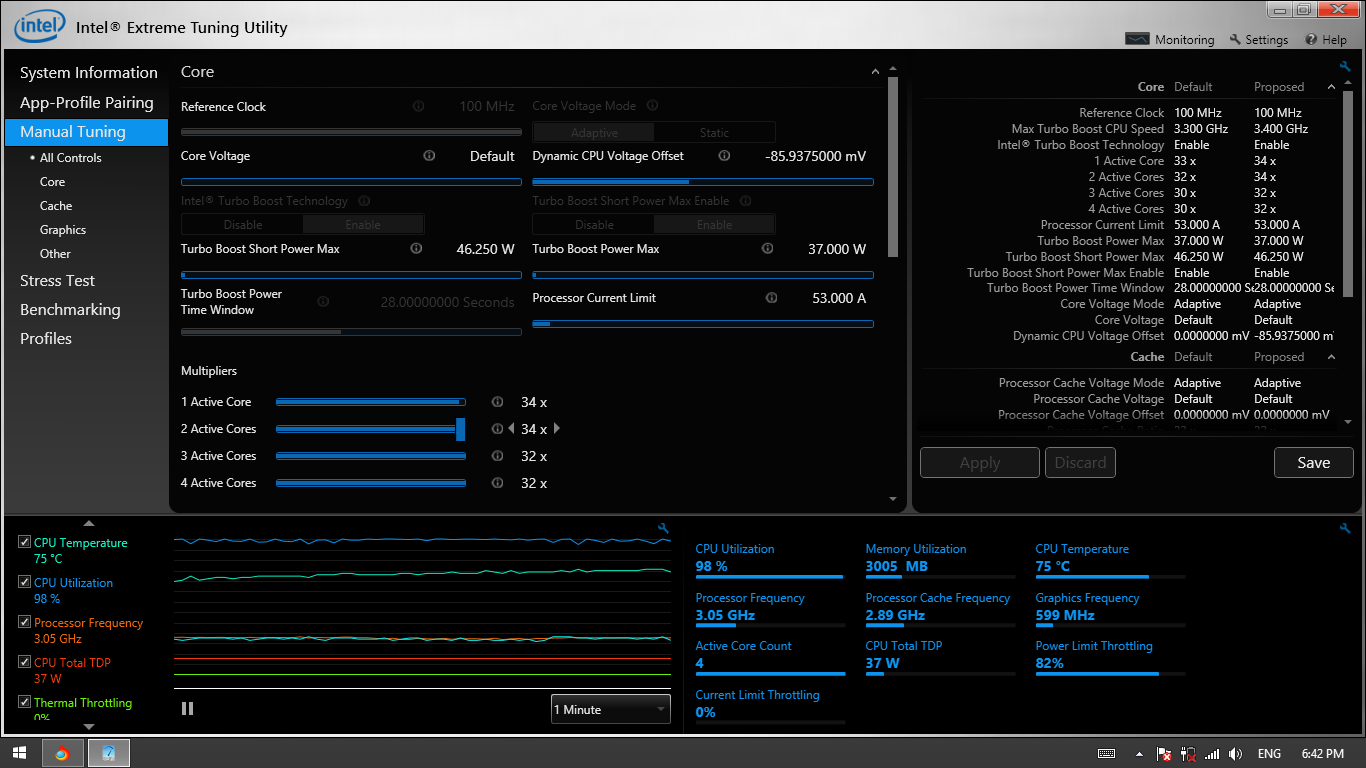The image size is (1366, 768).
Task: Click the info icon for 4 Active Cores
Action: click(x=497, y=482)
